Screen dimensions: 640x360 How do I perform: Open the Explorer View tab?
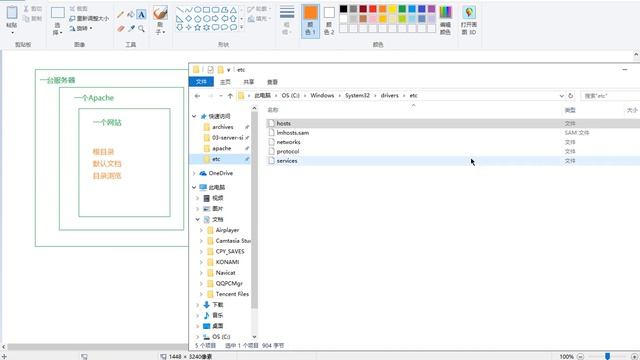pos(272,82)
